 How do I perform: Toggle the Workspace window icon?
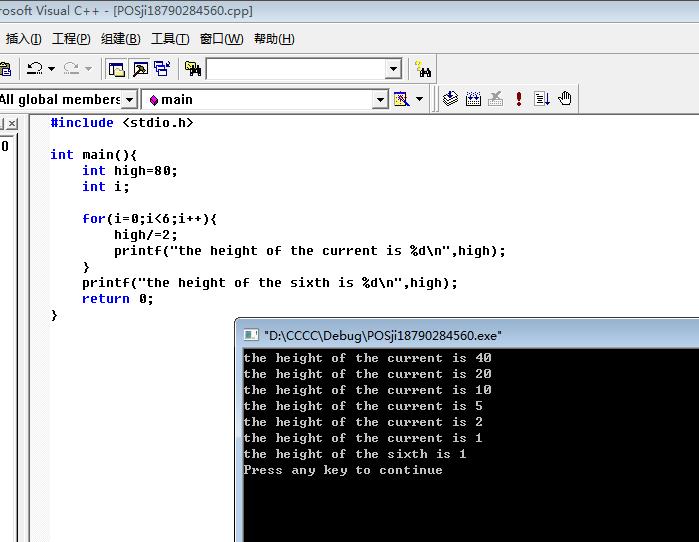tap(116, 69)
